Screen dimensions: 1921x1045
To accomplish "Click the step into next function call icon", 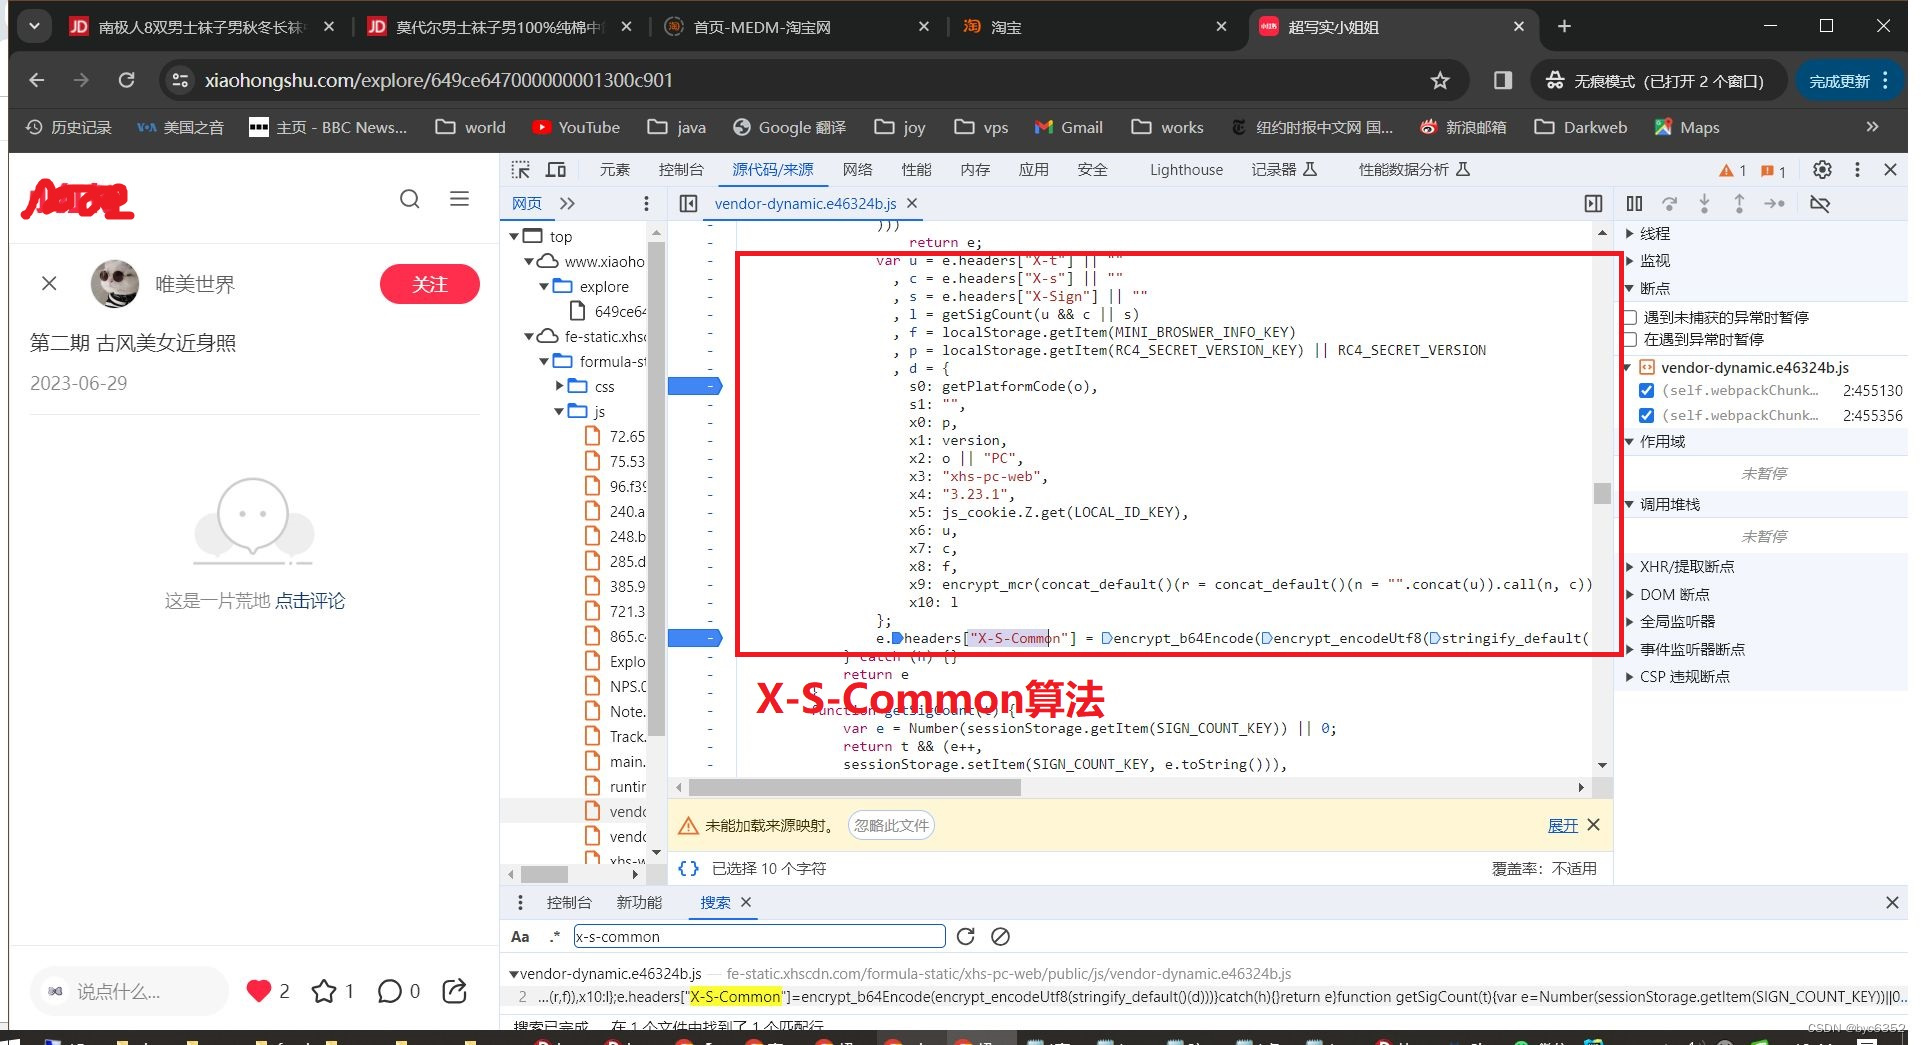I will click(x=1704, y=204).
